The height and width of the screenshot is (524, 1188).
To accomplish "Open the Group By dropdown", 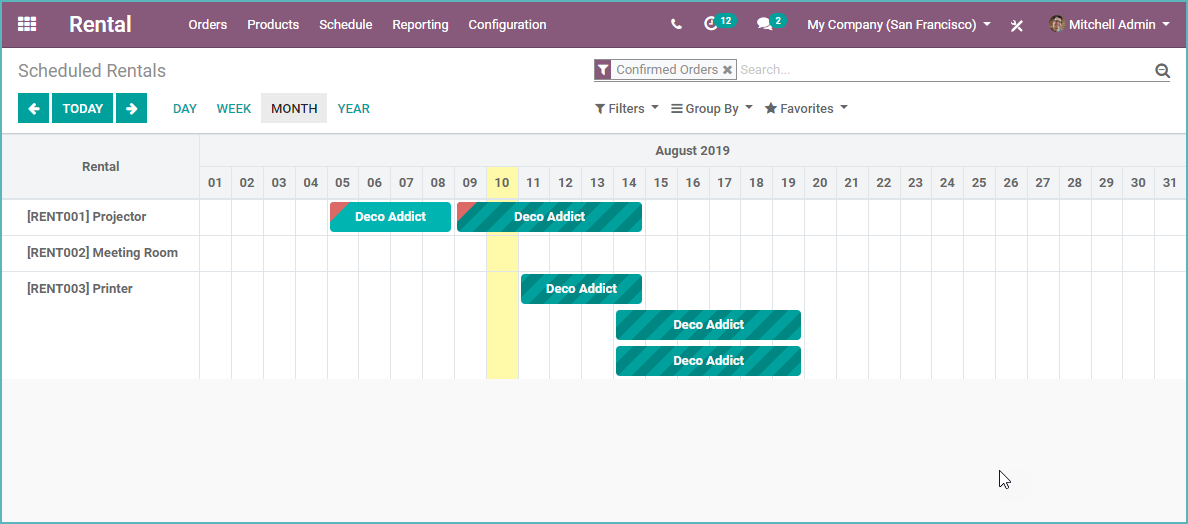I will point(712,108).
